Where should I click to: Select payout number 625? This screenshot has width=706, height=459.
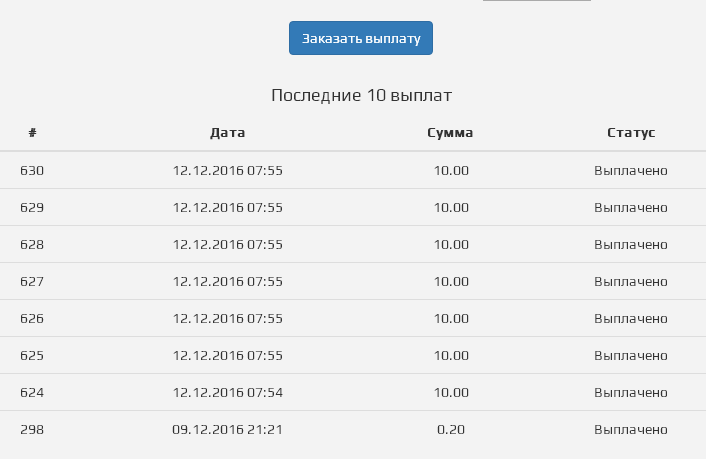[x=32, y=355]
